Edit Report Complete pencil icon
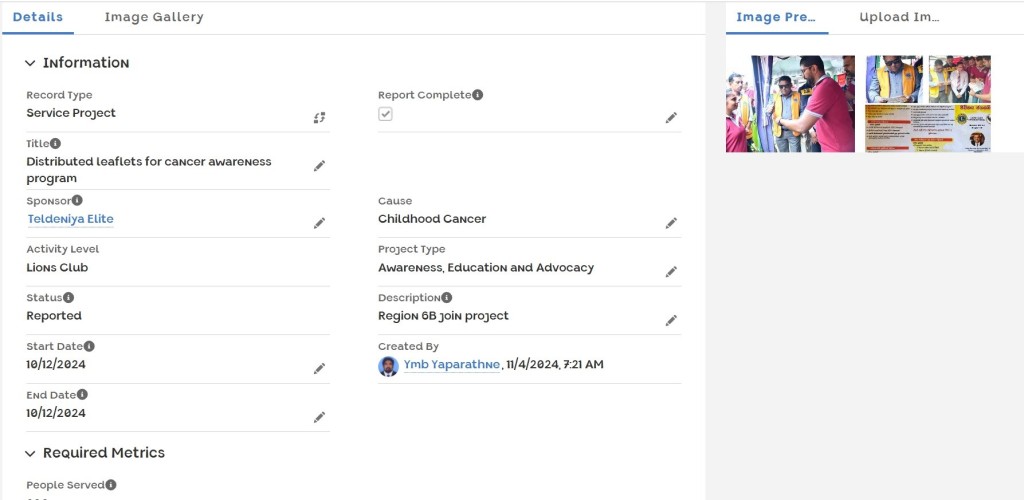The width and height of the screenshot is (1024, 500). pyautogui.click(x=671, y=117)
